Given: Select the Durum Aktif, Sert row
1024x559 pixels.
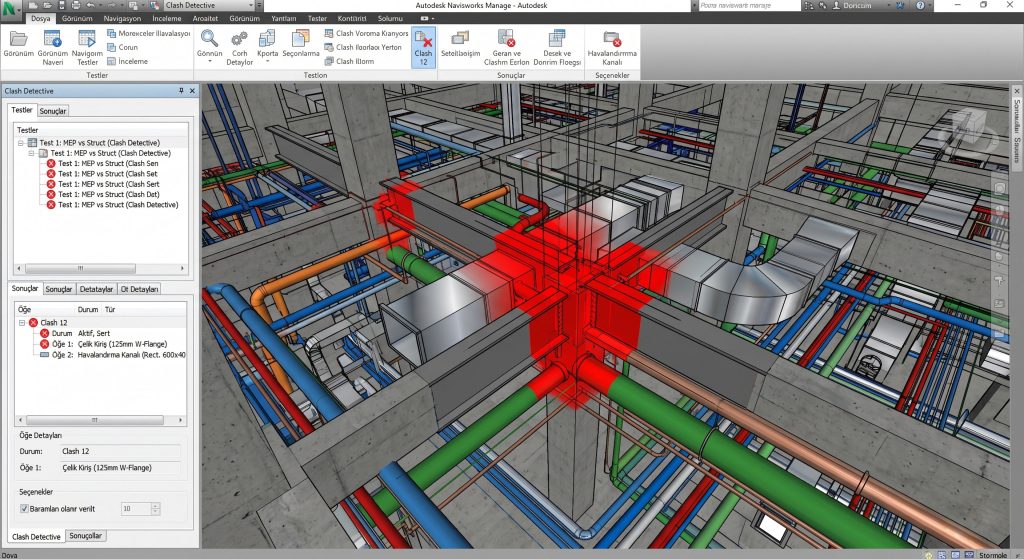Looking at the screenshot, I should 75,333.
